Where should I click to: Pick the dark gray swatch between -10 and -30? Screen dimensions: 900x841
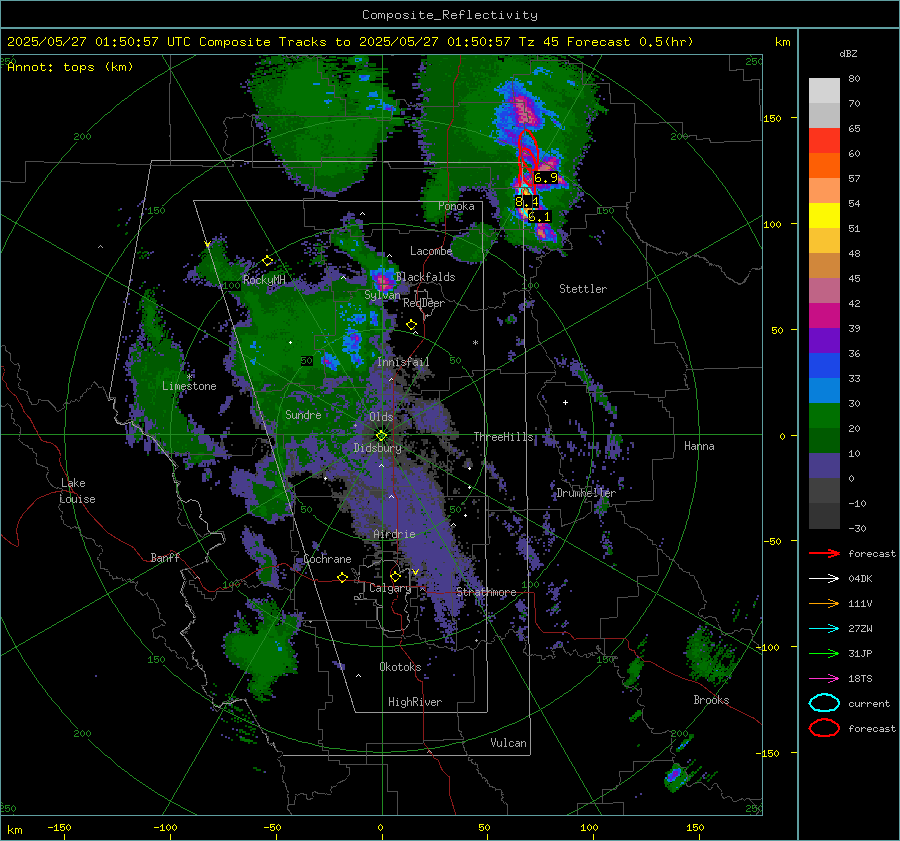(824, 515)
